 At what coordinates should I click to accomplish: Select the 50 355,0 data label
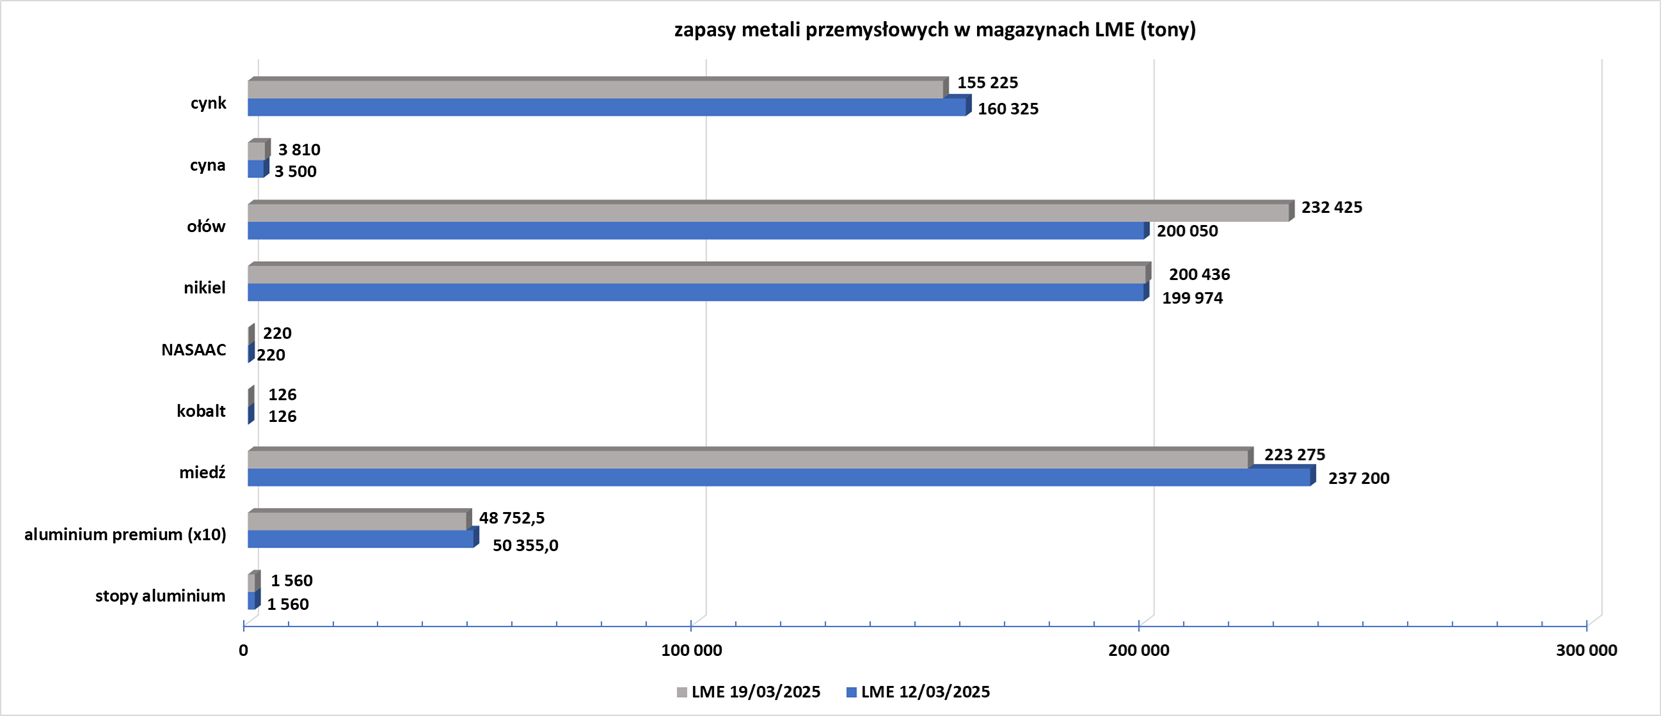tap(525, 546)
